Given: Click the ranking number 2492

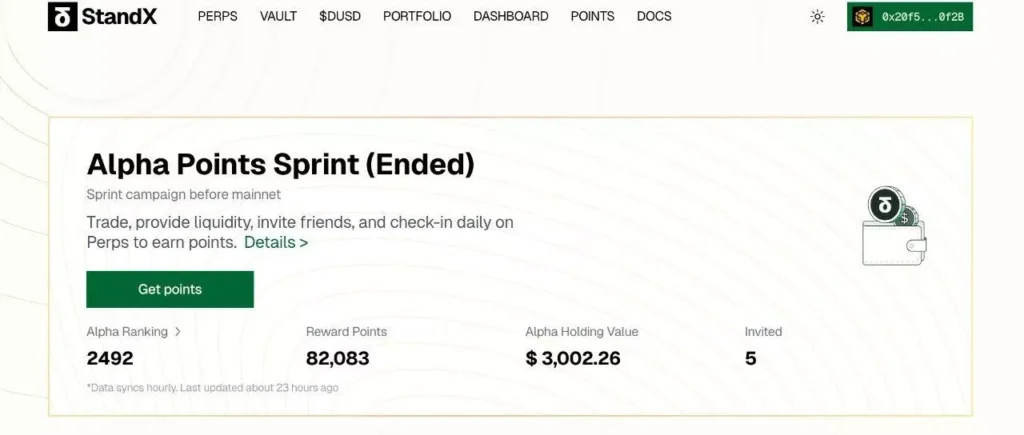Looking at the screenshot, I should (x=110, y=358).
